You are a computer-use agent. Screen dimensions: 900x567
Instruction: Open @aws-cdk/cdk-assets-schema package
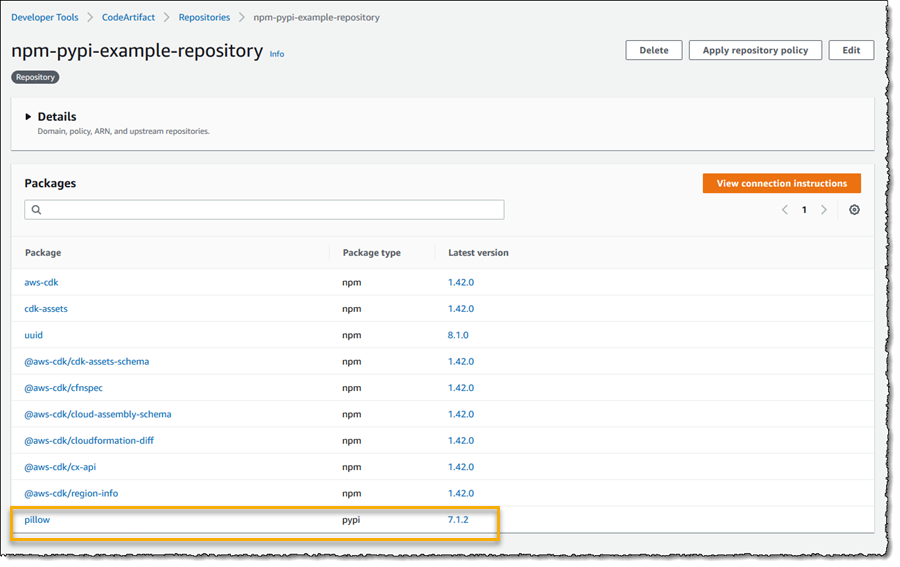[x=87, y=362]
